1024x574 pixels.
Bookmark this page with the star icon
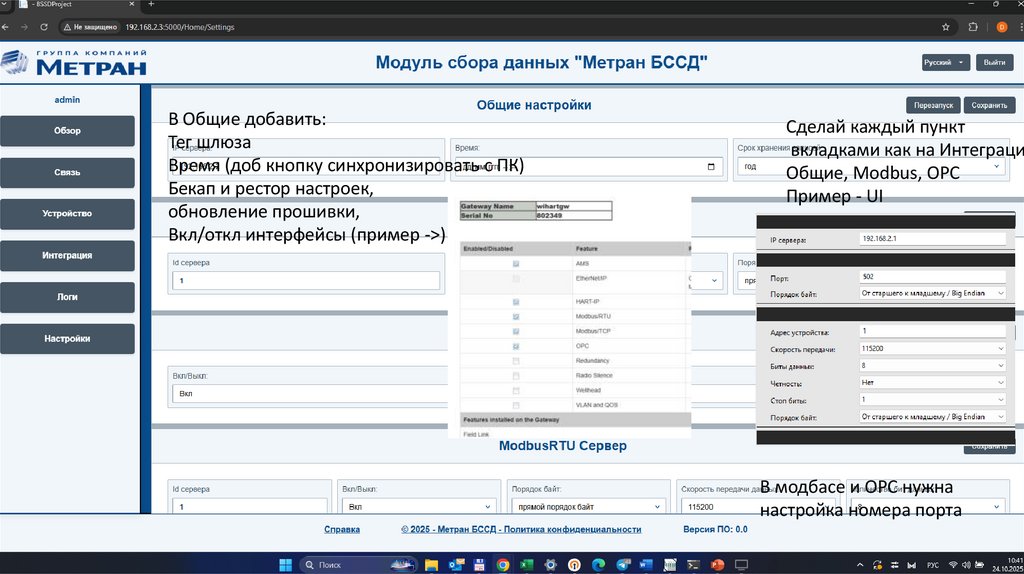pyautogui.click(x=946, y=27)
